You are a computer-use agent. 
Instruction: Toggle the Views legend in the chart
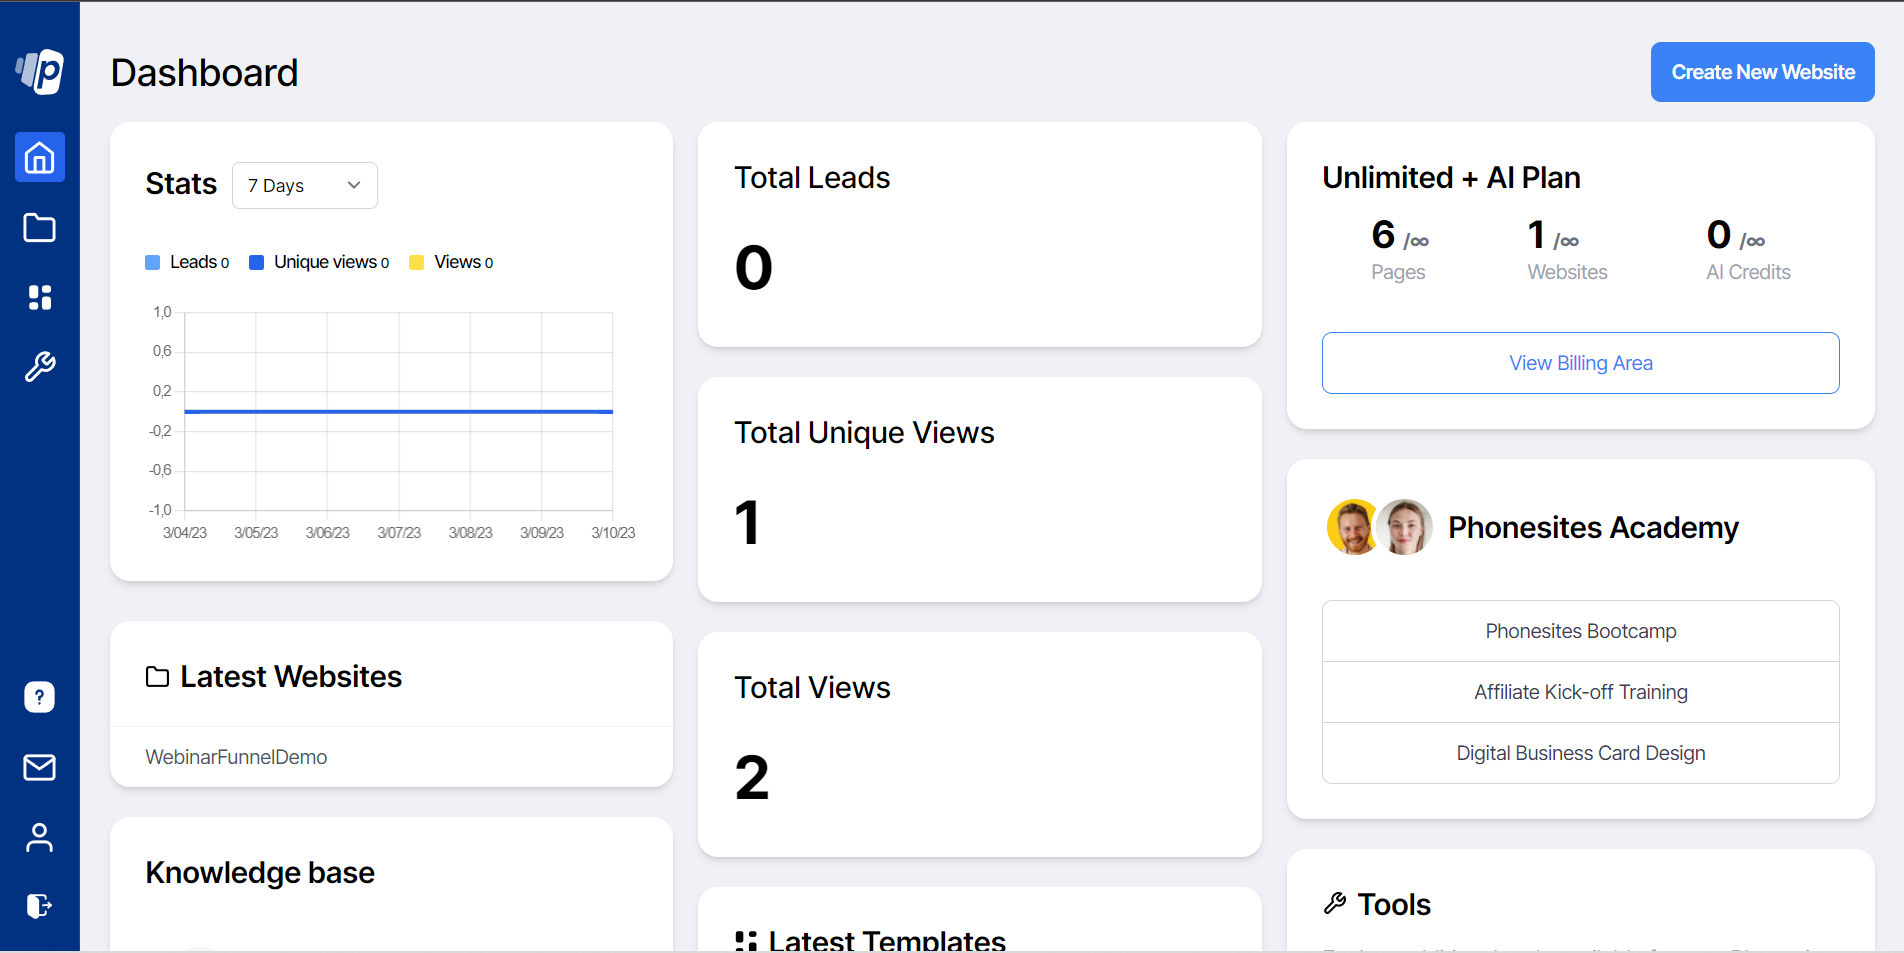coord(450,261)
